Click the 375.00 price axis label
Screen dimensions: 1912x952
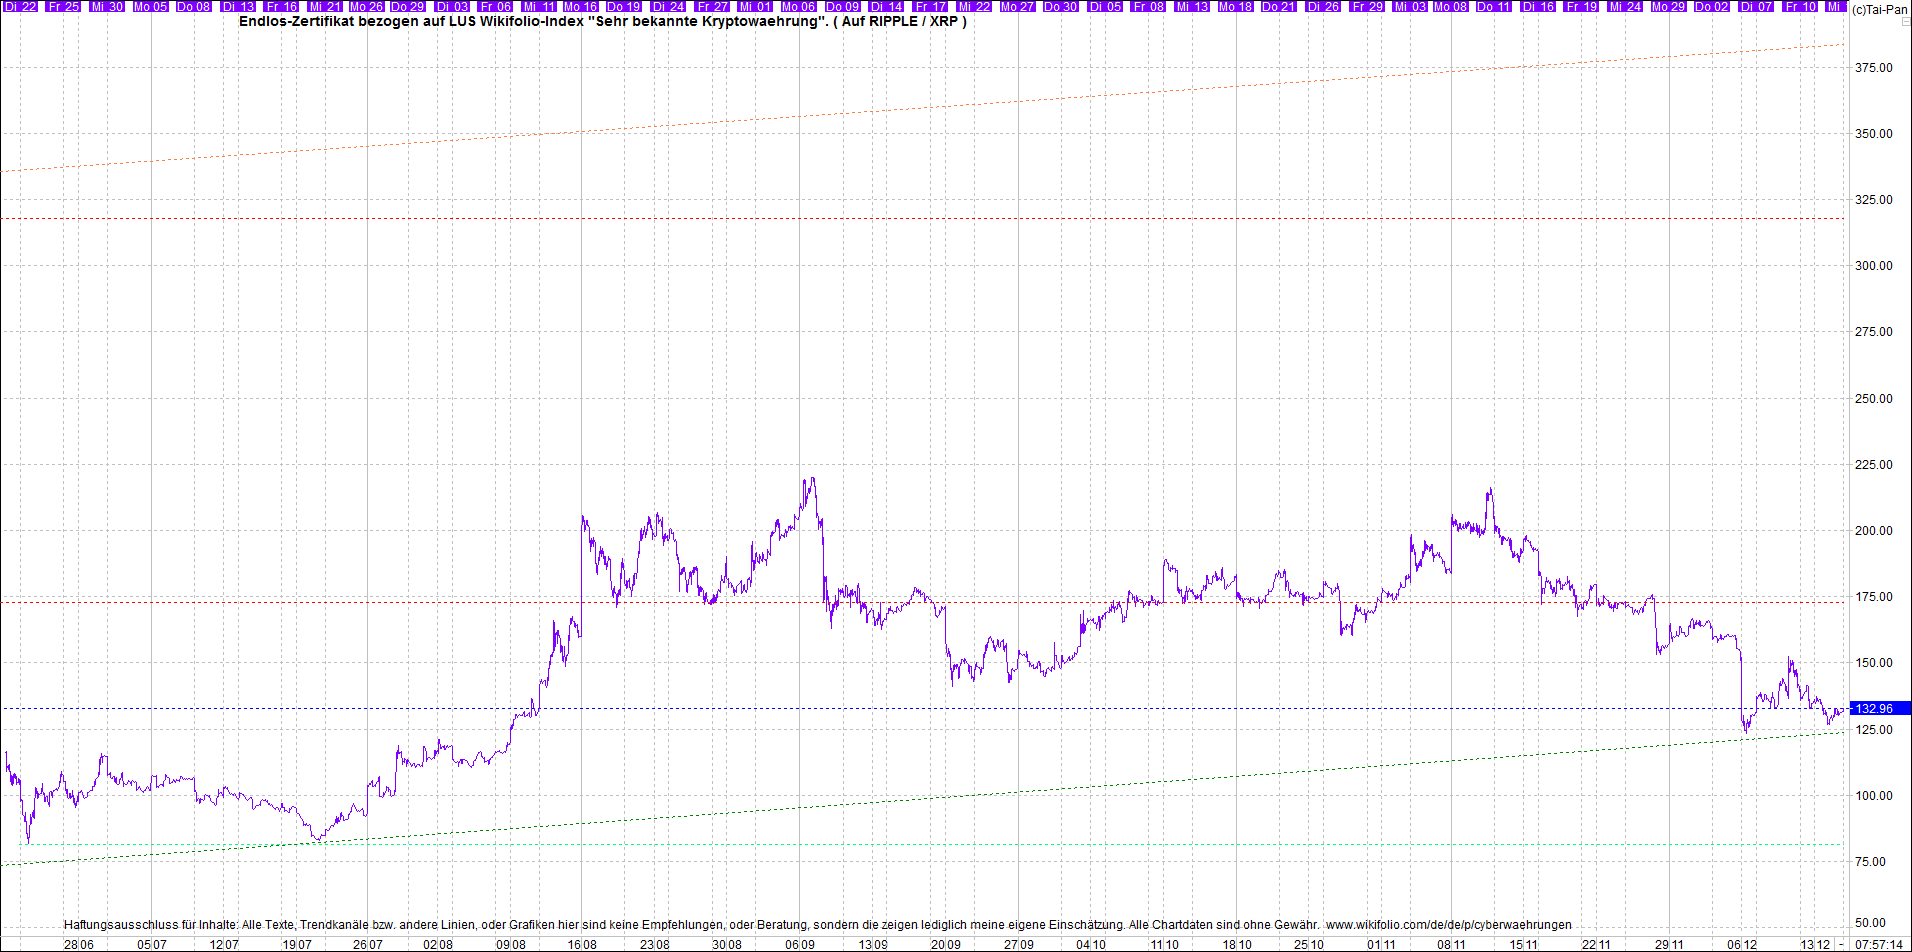[1873, 68]
